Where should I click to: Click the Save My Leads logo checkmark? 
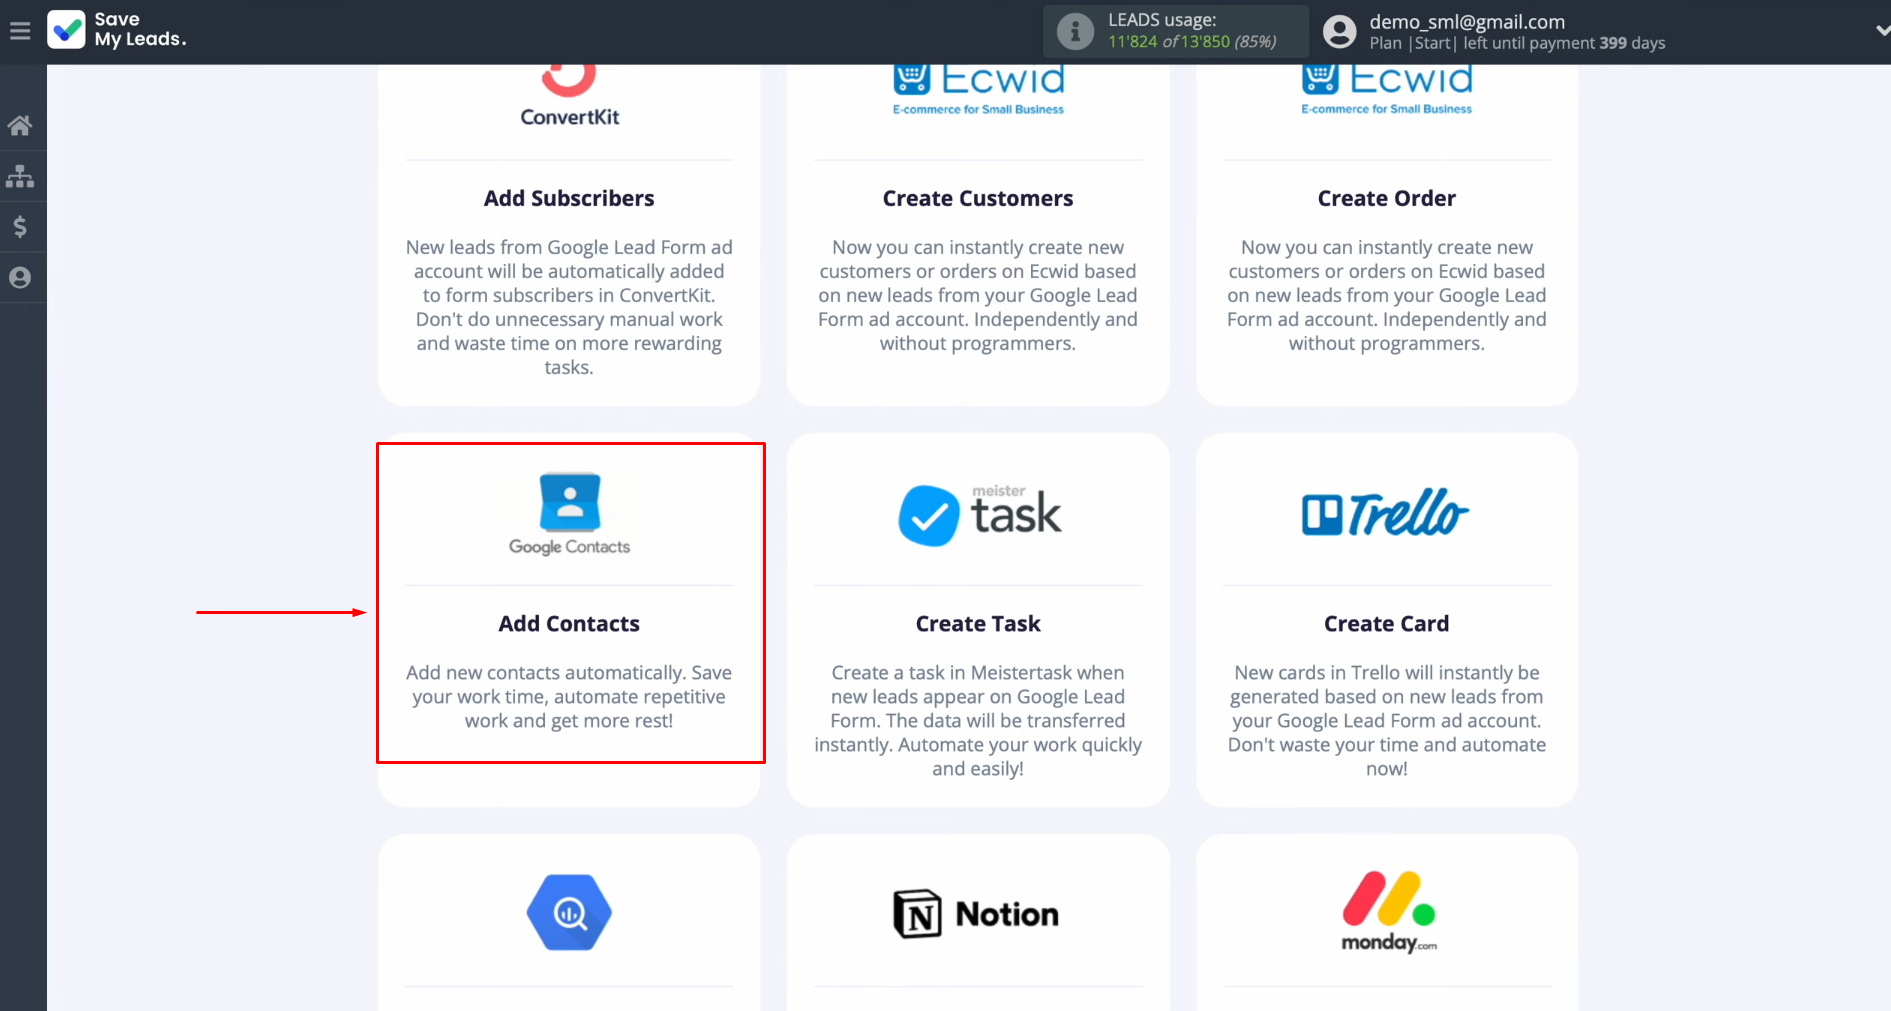pyautogui.click(x=67, y=30)
